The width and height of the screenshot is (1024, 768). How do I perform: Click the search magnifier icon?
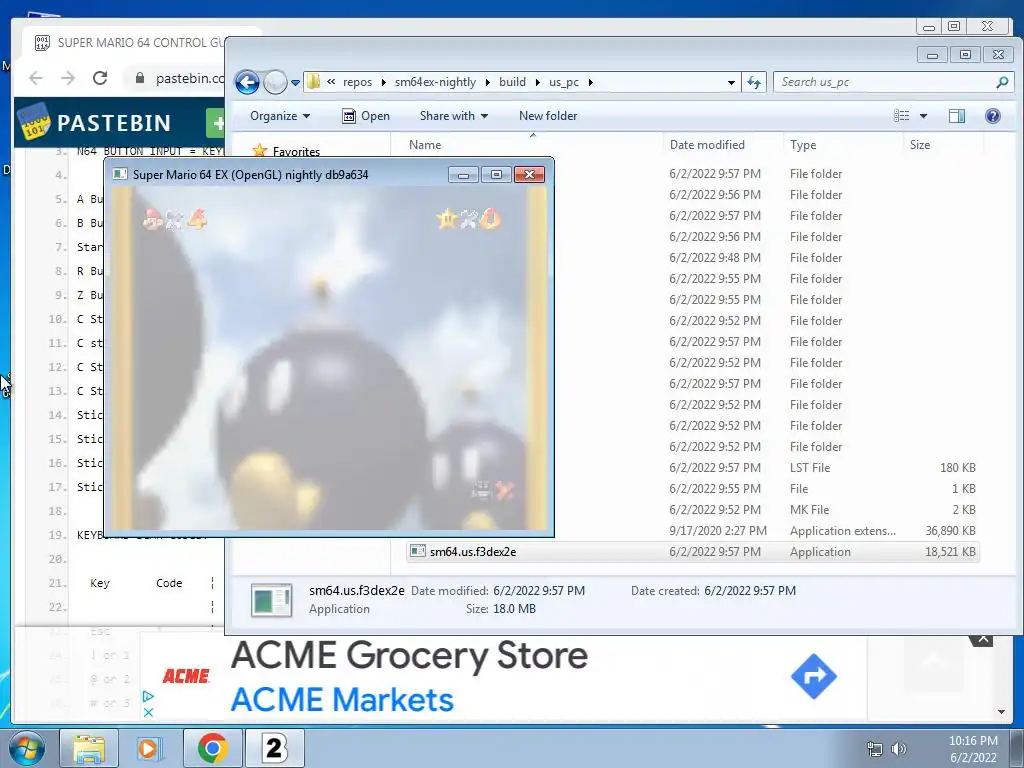1002,82
